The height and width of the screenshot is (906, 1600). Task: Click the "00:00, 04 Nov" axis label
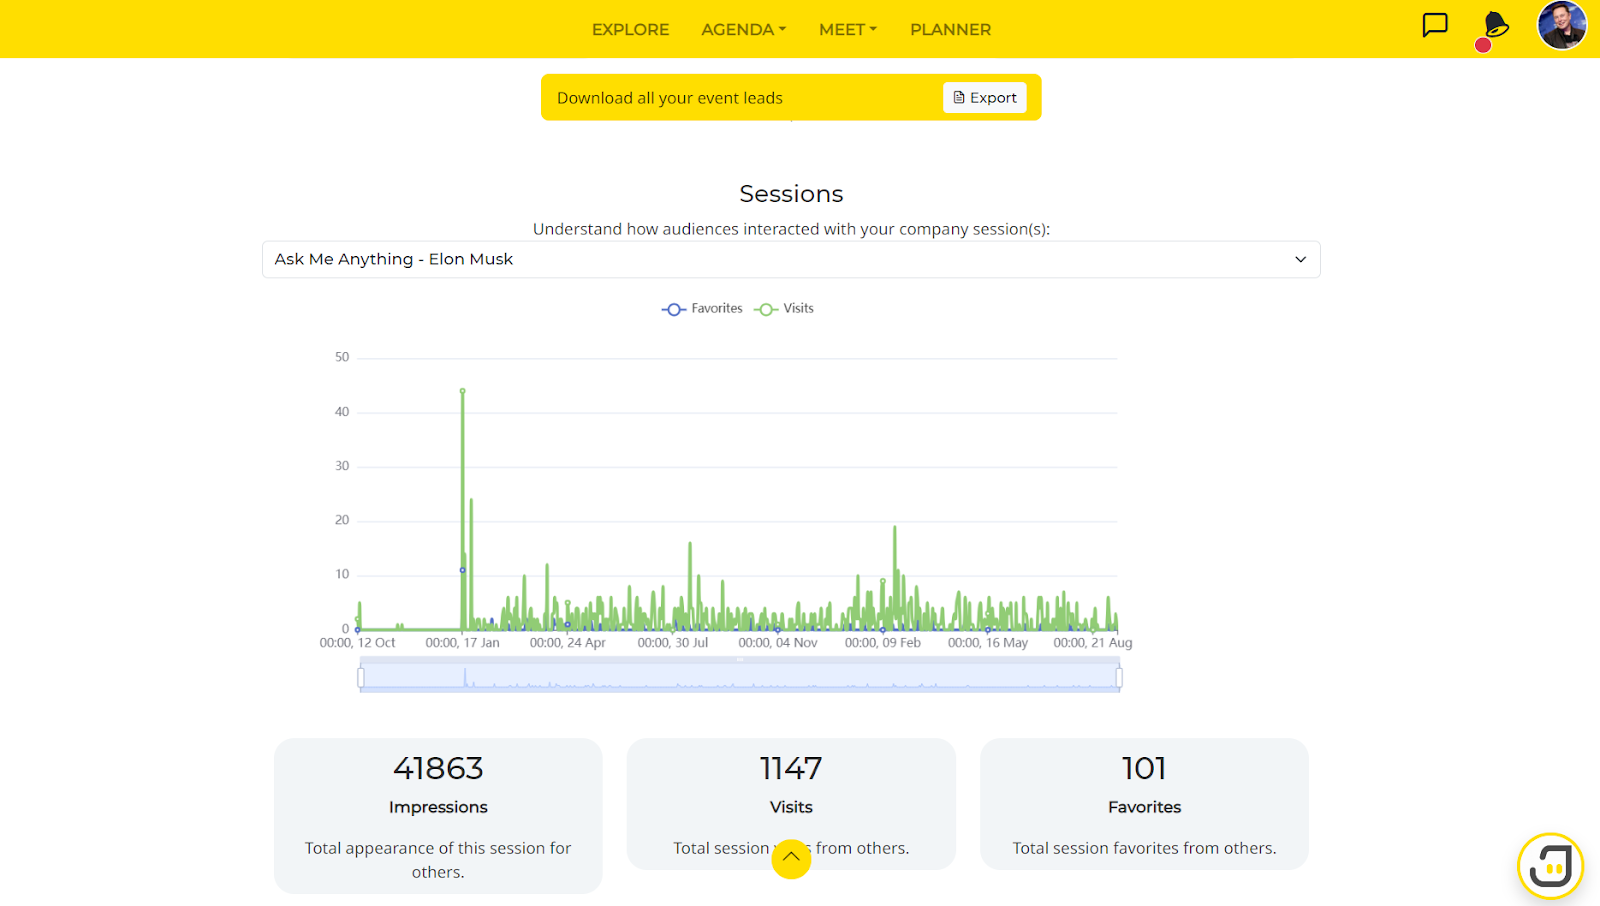(778, 643)
